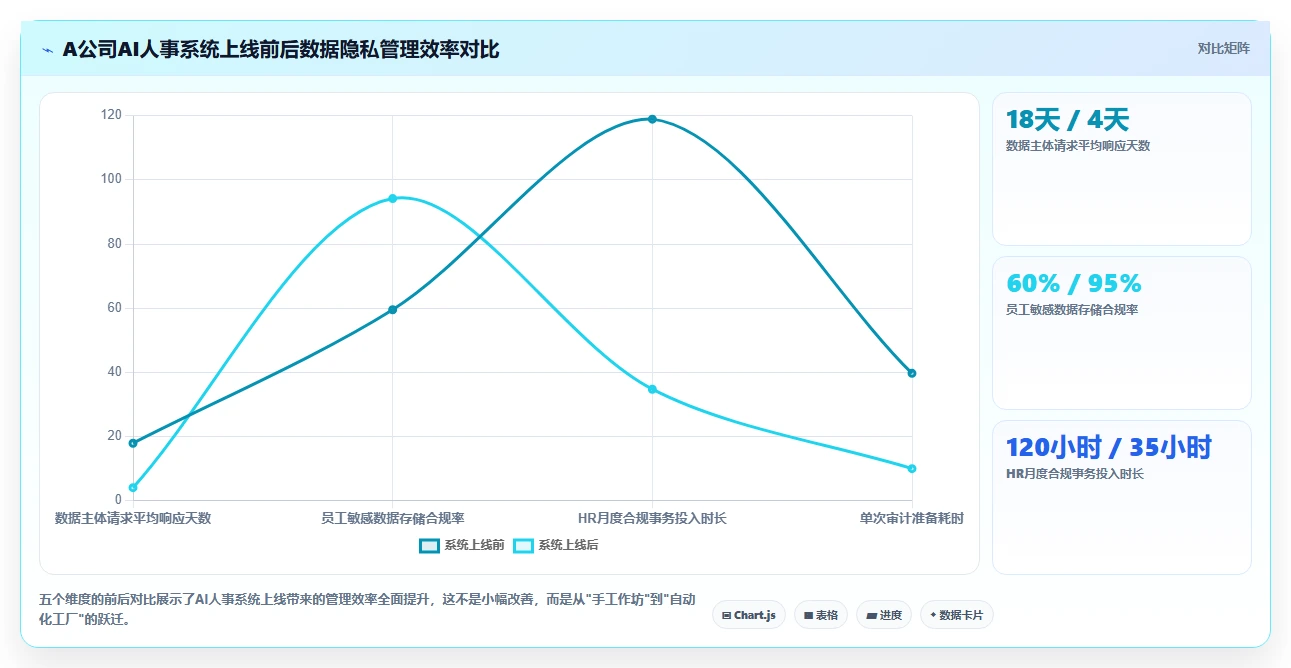1291x668 pixels.
Task: Click the x-axis label 员工敏感数据存储合规率
Action: (x=392, y=518)
